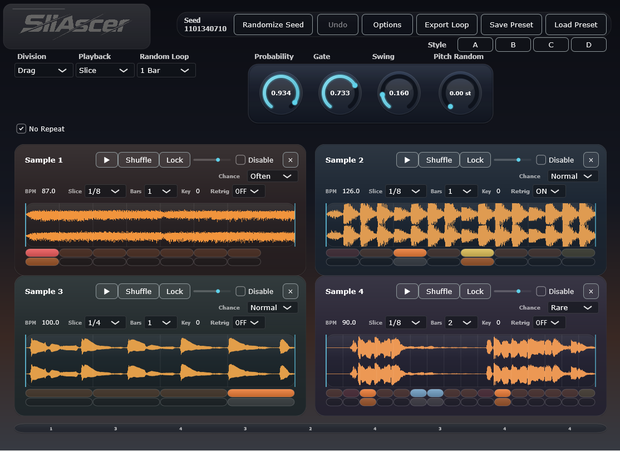620x451 pixels.
Task: Expand Sample 1 Chance dropdown set to Often
Action: coord(272,176)
